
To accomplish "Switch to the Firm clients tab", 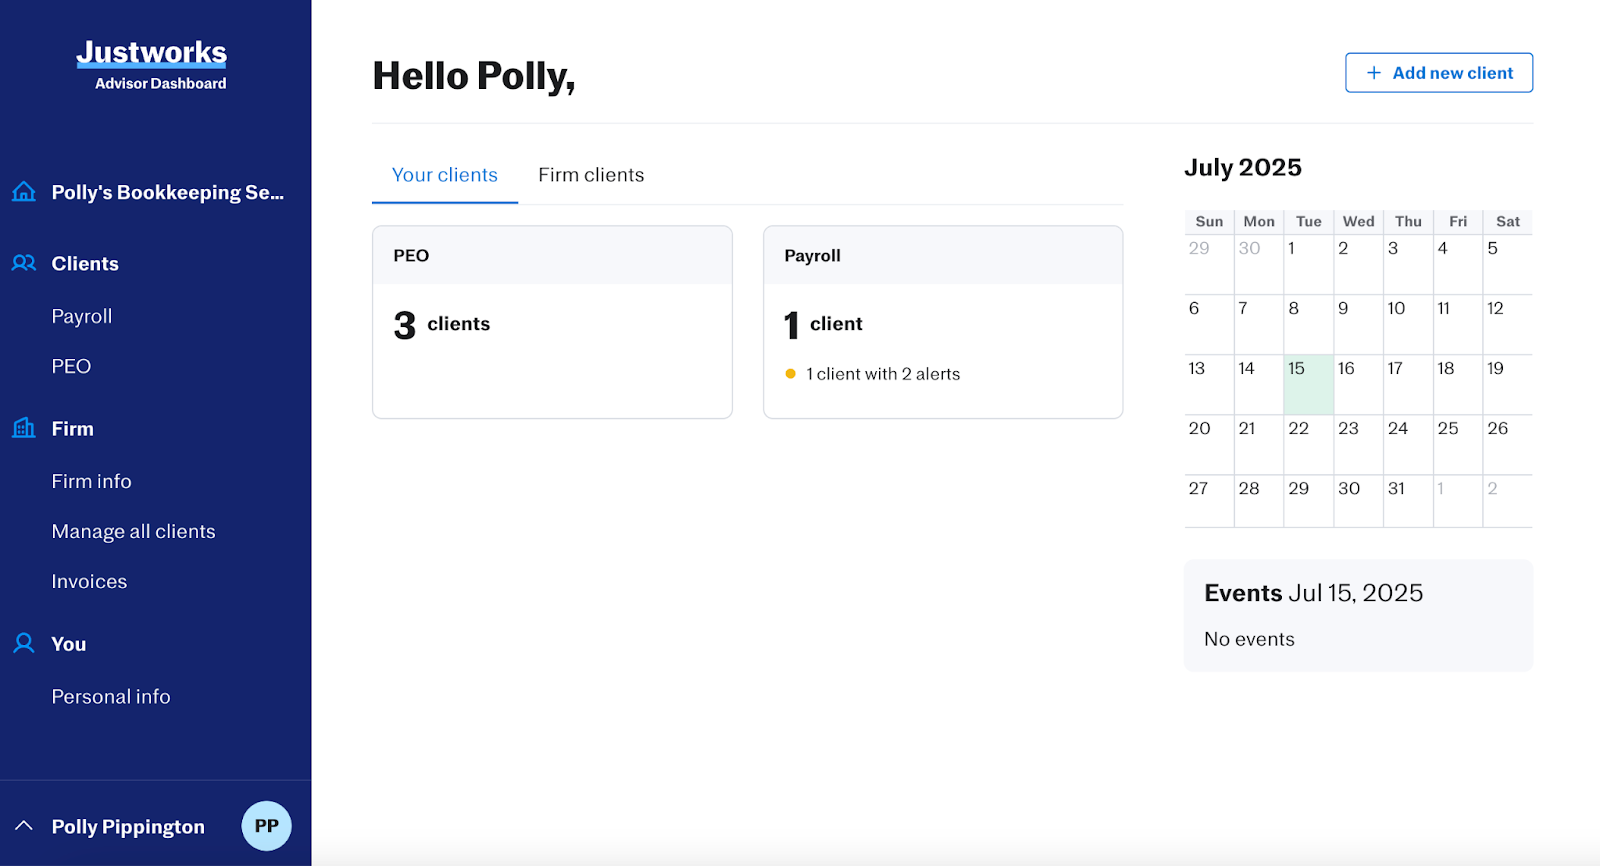I will point(590,175).
